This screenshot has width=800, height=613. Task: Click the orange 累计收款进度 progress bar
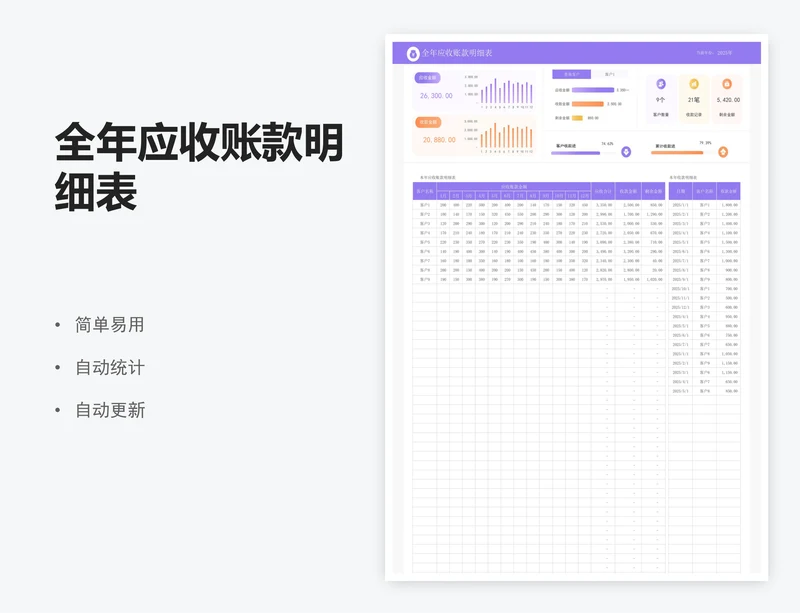point(677,152)
